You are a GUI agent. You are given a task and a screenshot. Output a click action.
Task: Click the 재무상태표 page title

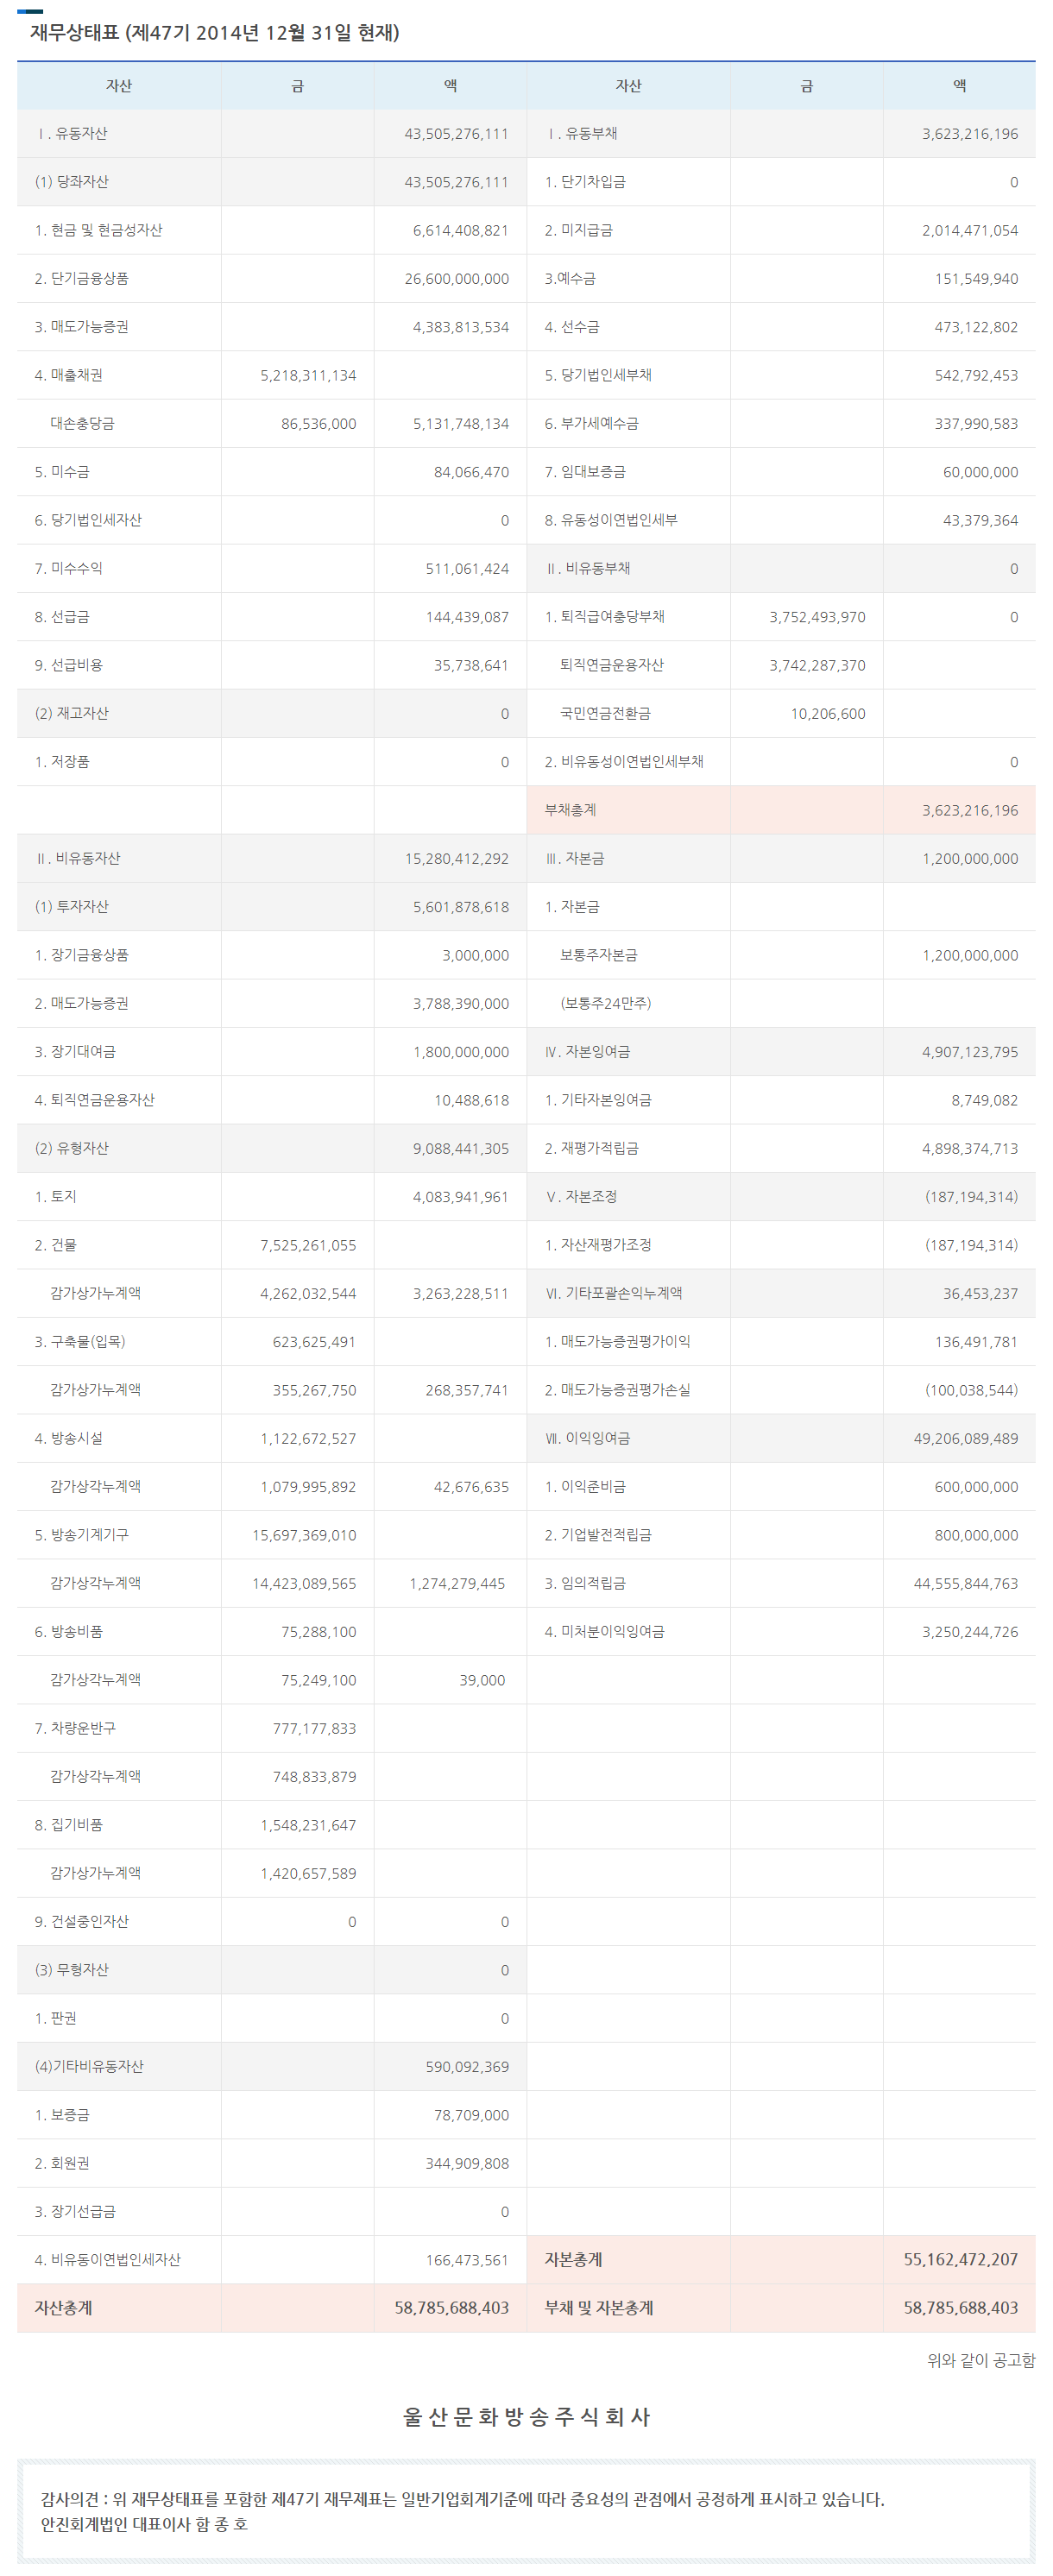coord(214,33)
